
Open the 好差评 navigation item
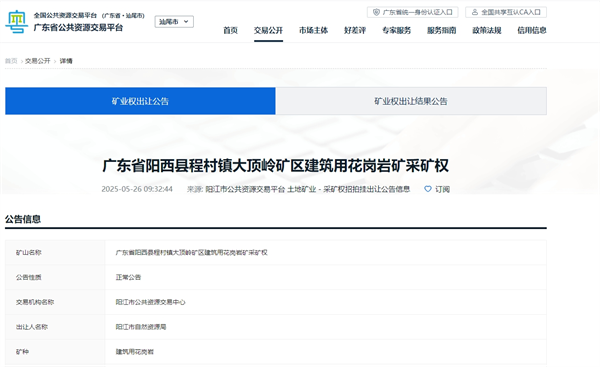click(355, 30)
